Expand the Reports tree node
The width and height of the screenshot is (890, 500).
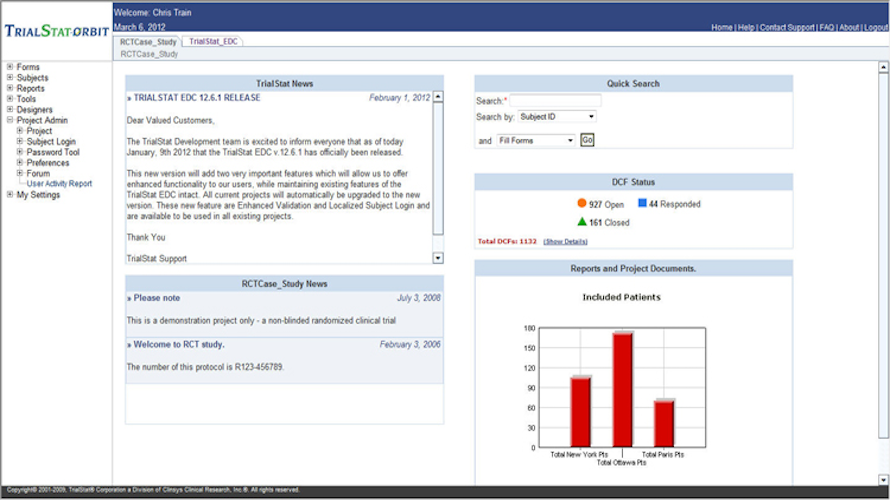(x=10, y=88)
